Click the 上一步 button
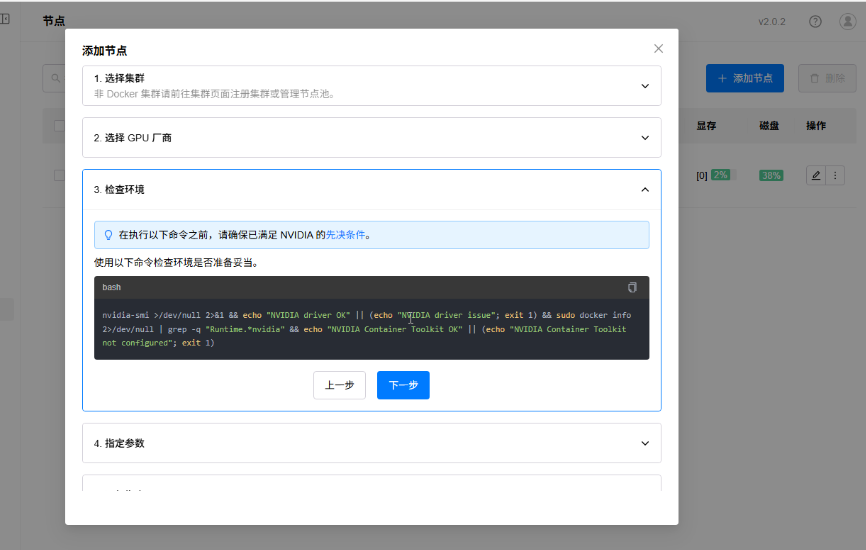 pyautogui.click(x=339, y=385)
